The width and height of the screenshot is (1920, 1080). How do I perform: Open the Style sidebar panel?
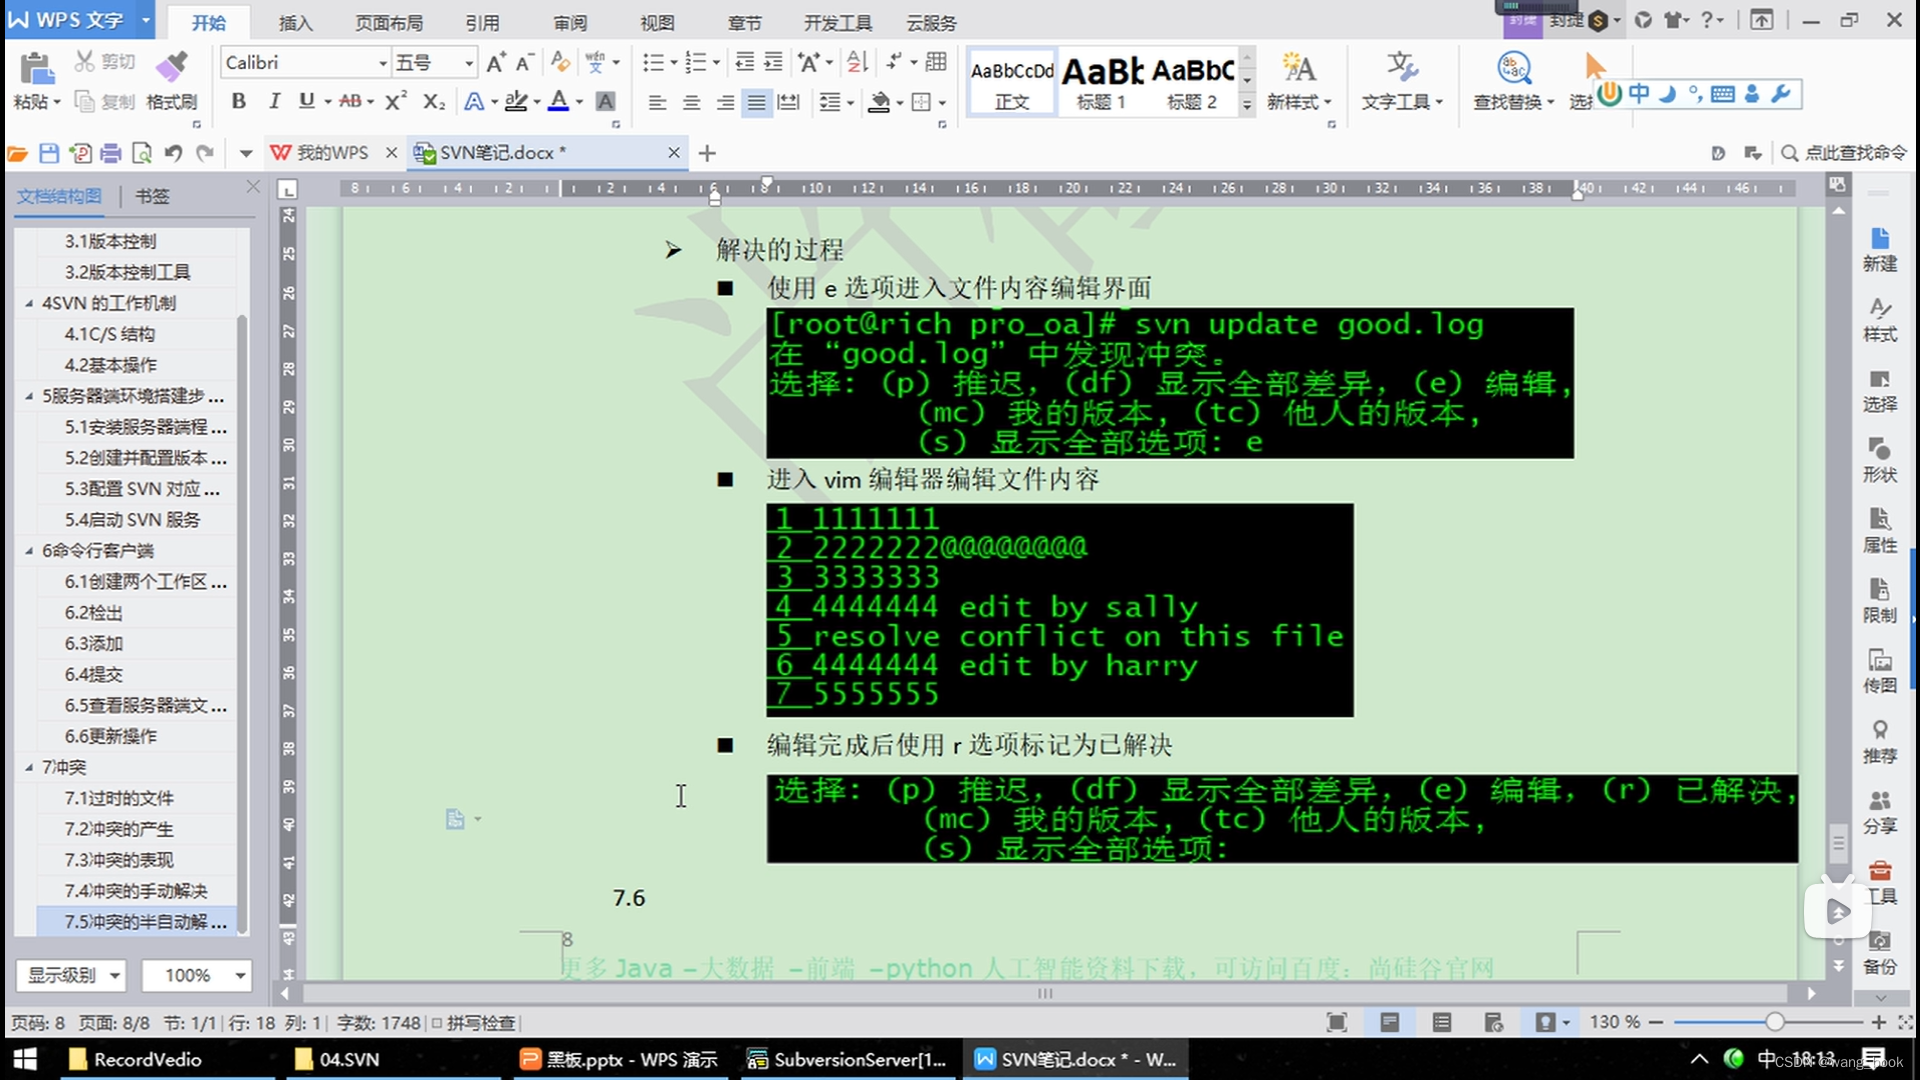coord(1879,319)
